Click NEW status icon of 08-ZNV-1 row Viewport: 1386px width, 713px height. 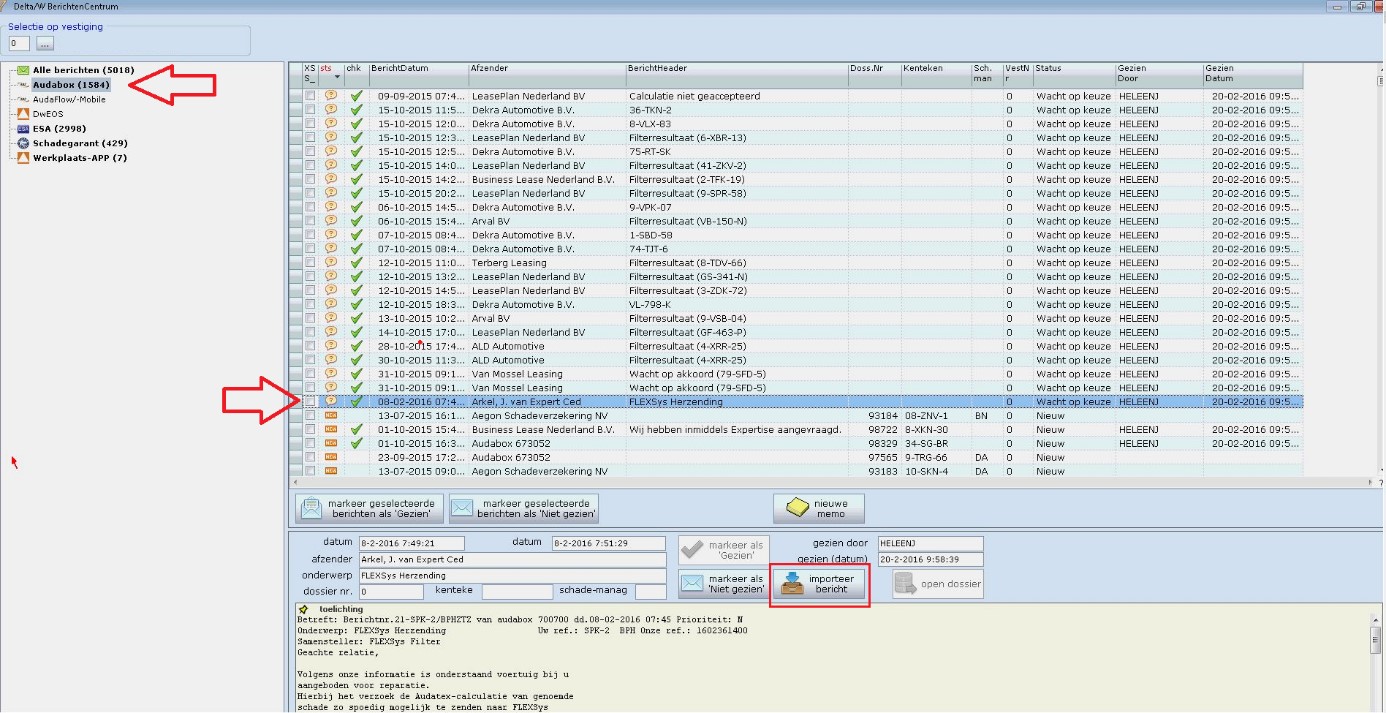[331, 415]
